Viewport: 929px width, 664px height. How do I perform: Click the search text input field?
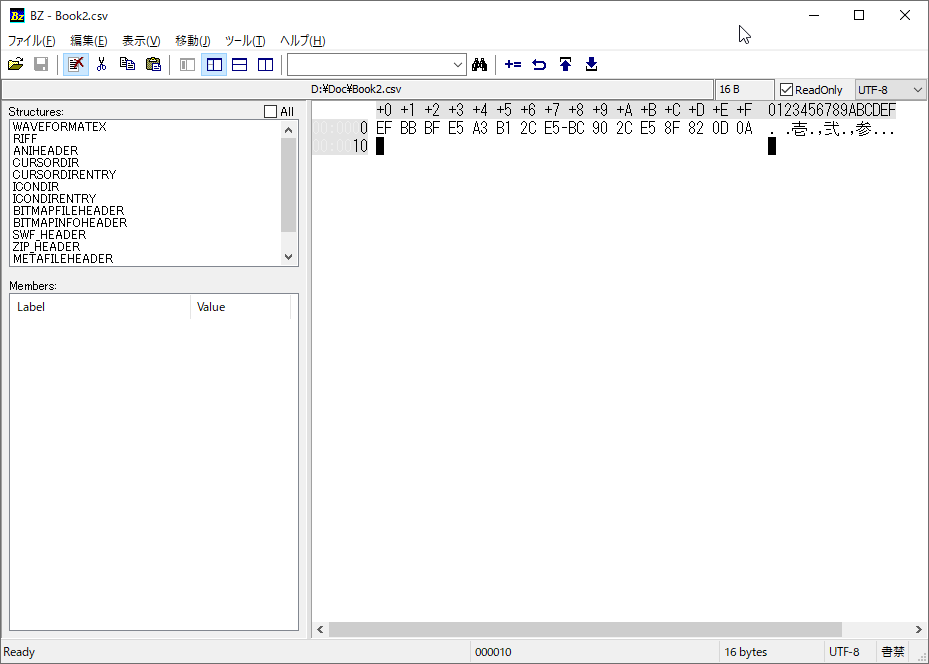[370, 65]
